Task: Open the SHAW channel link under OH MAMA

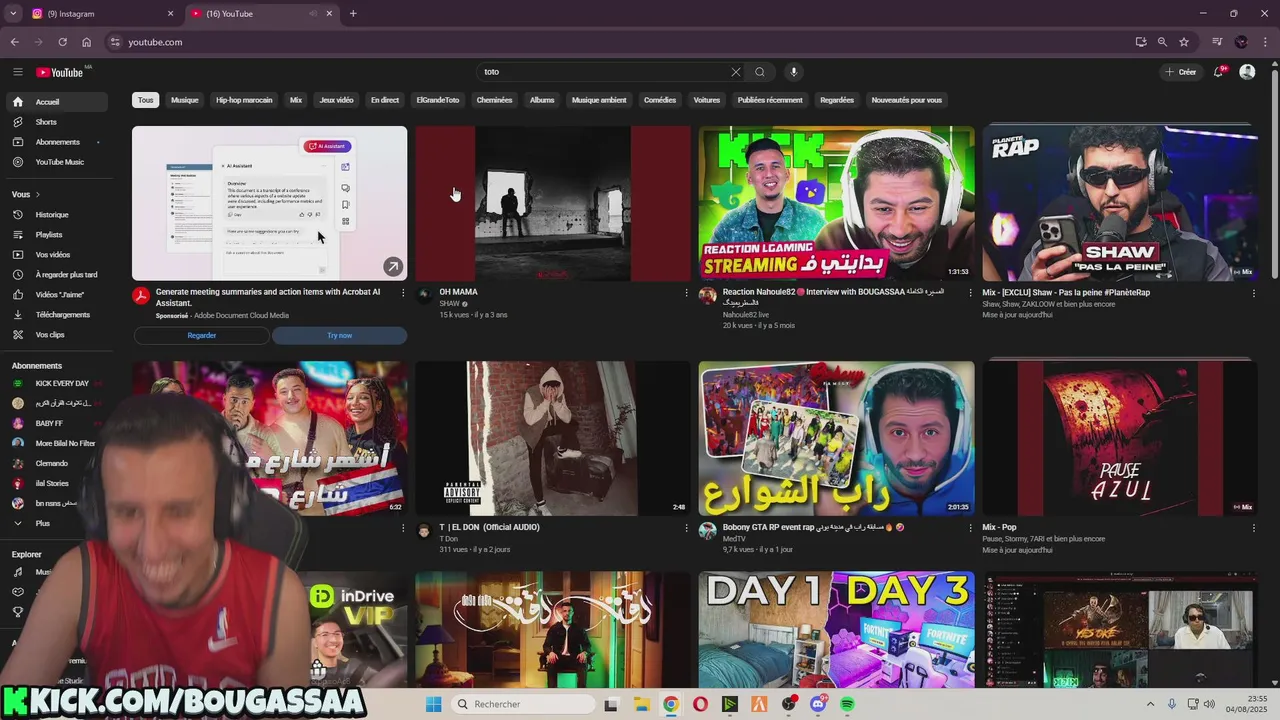Action: point(449,303)
